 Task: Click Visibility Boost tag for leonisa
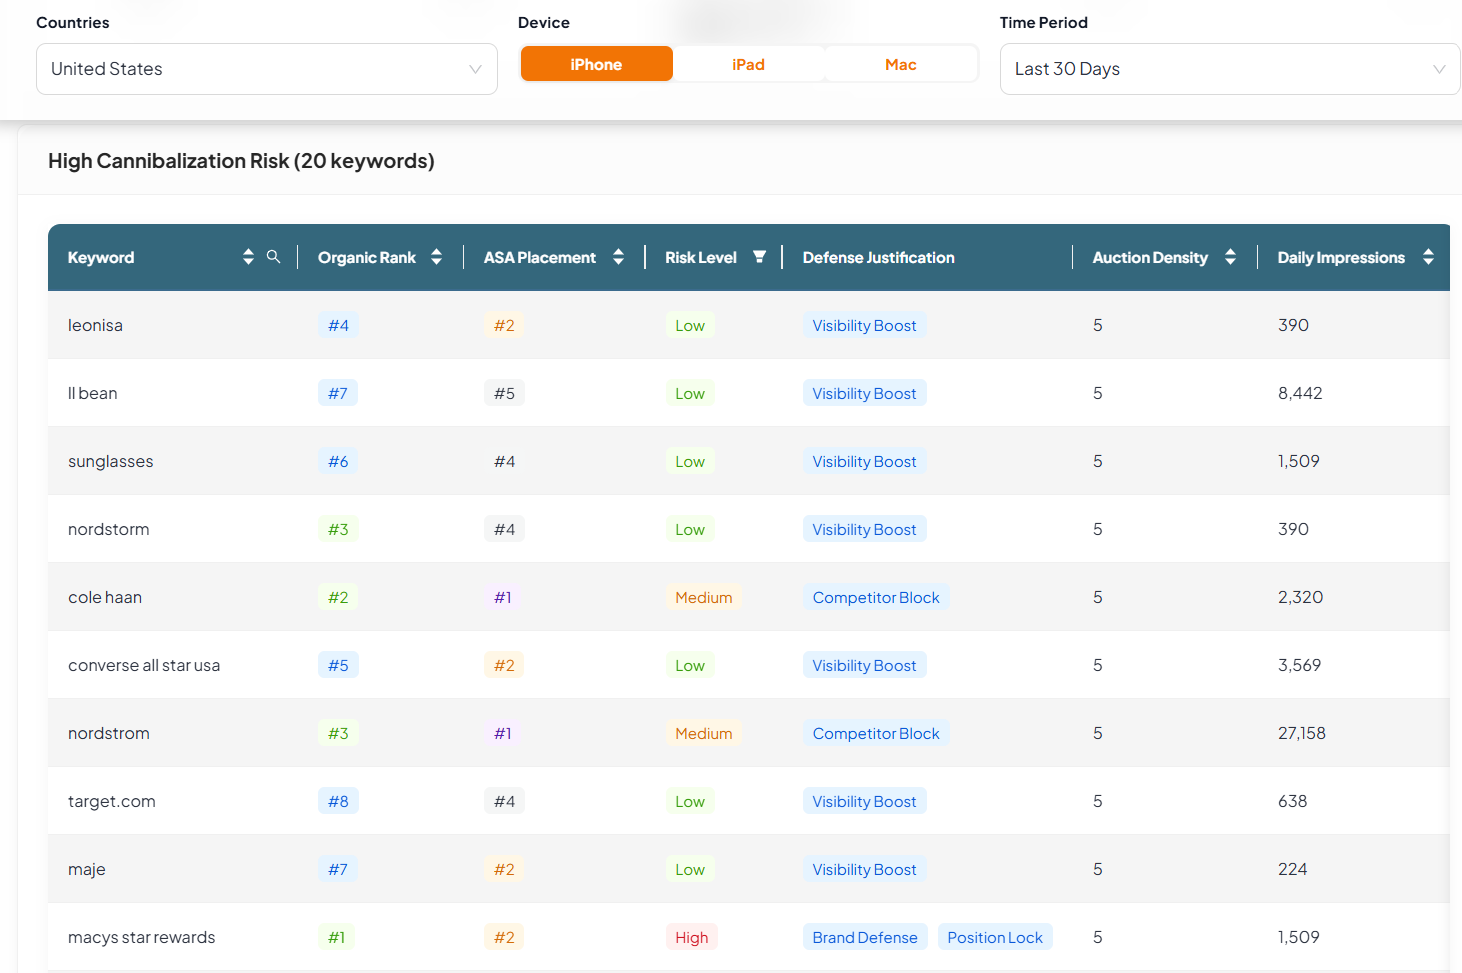pos(864,325)
